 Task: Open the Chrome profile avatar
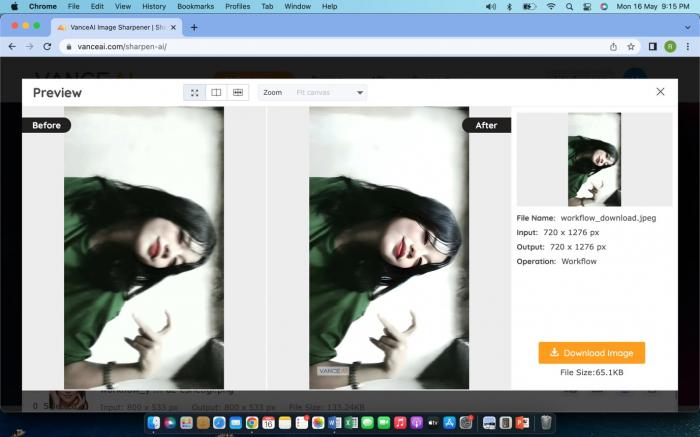pyautogui.click(x=670, y=46)
